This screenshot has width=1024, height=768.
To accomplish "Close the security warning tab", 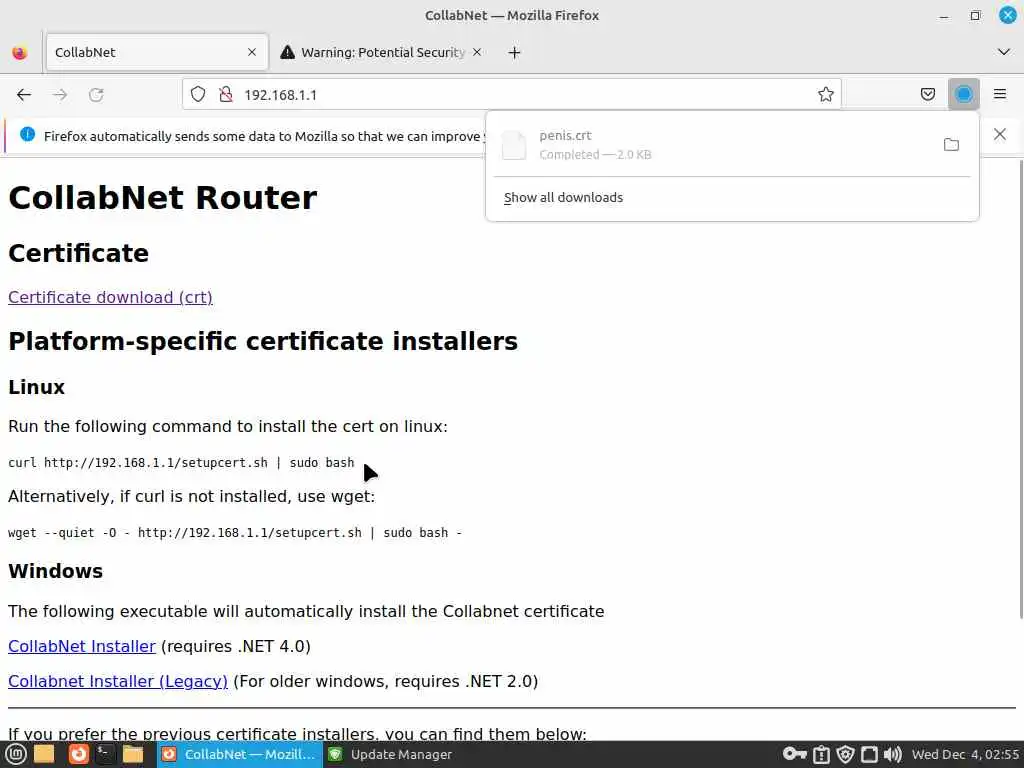I will click(477, 52).
